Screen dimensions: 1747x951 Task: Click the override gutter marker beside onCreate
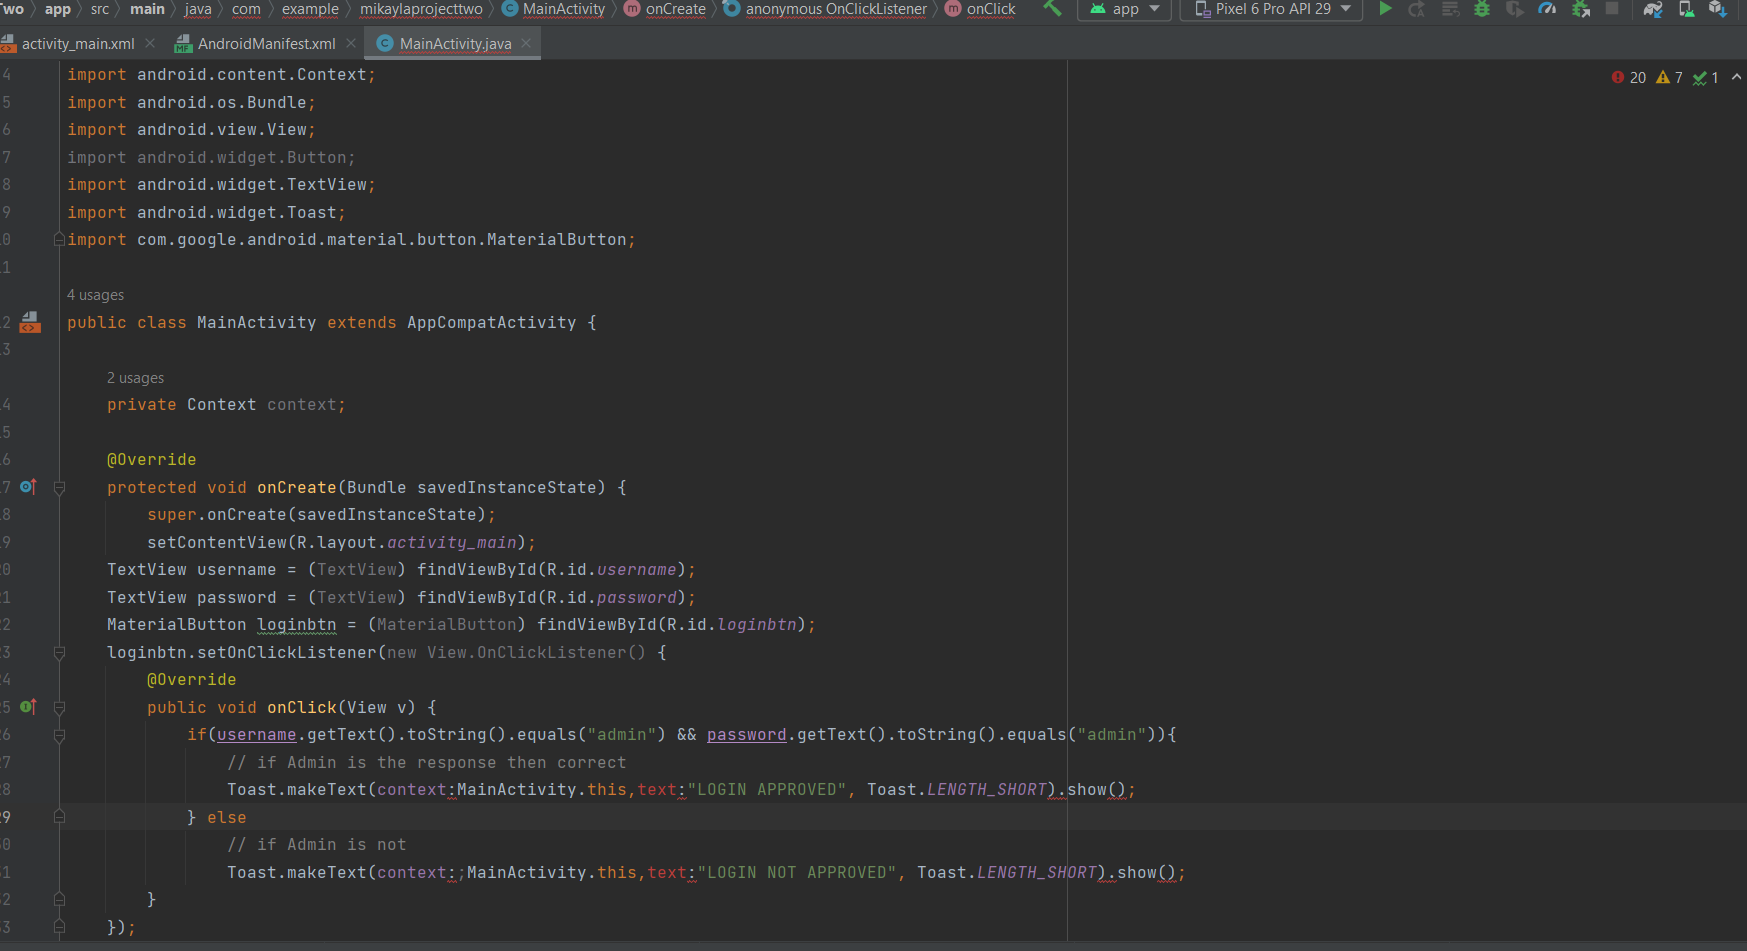pyautogui.click(x=28, y=487)
